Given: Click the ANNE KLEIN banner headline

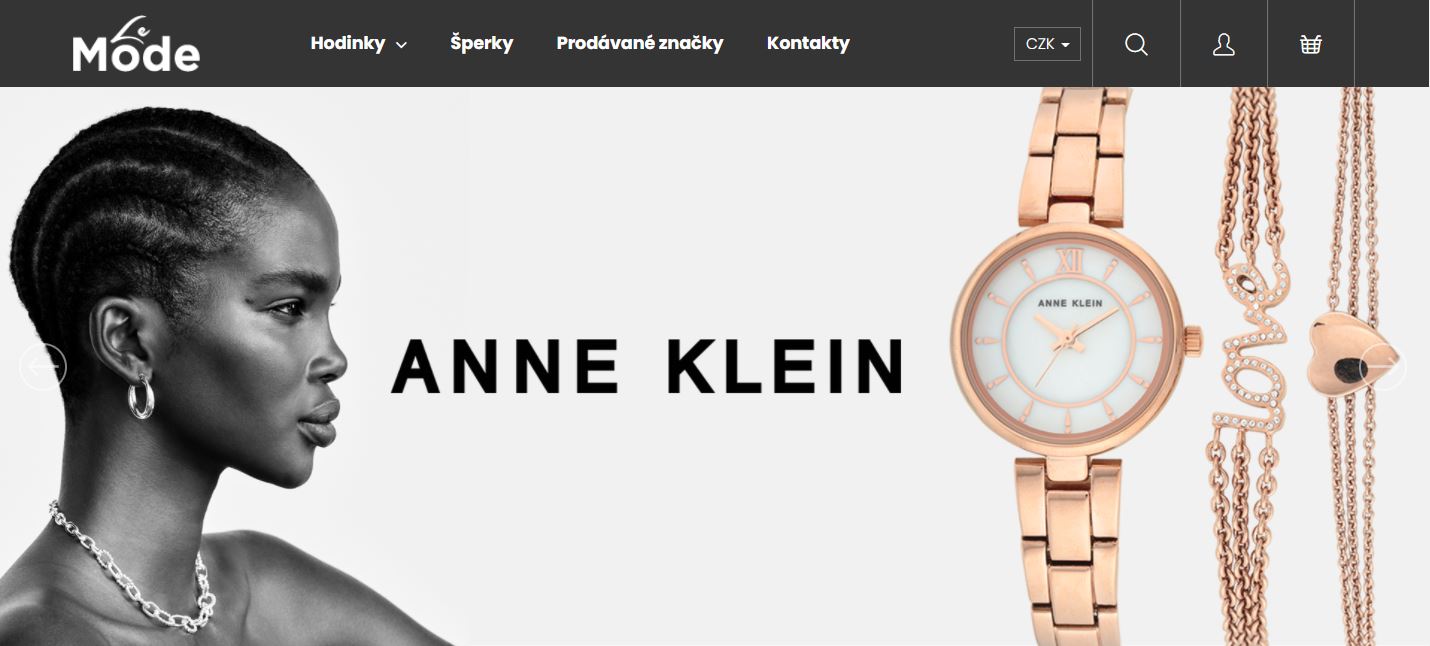Looking at the screenshot, I should pos(648,366).
